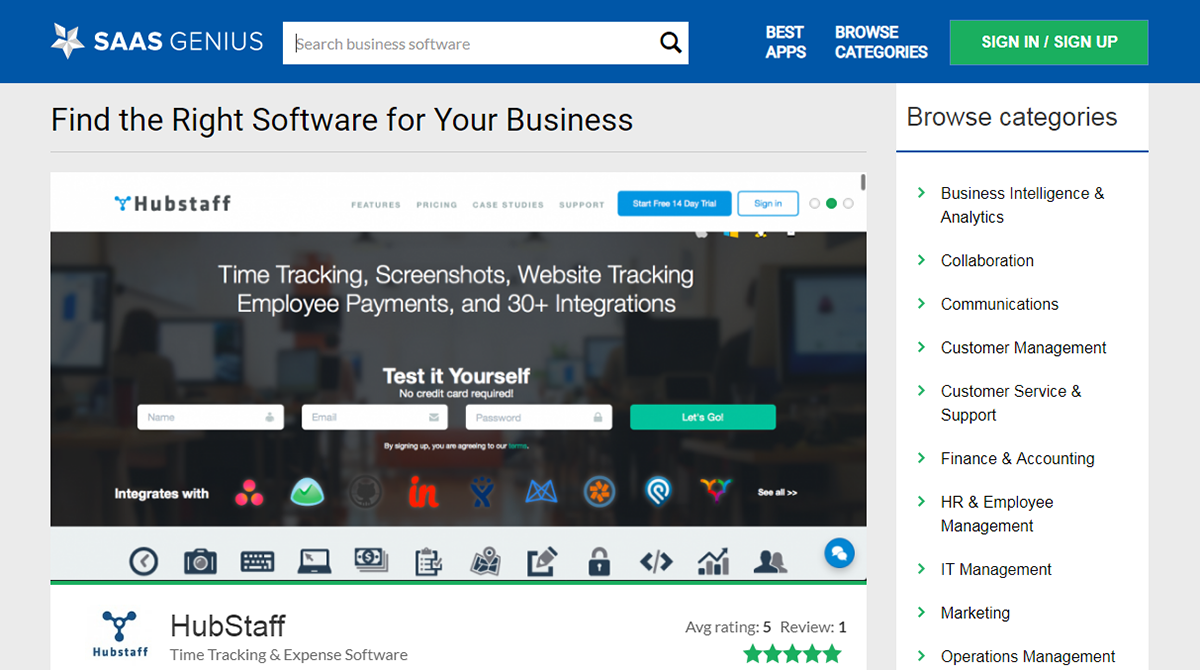The height and width of the screenshot is (670, 1200).
Task: Click chevron beside Customer Service & Support
Action: coord(922,390)
